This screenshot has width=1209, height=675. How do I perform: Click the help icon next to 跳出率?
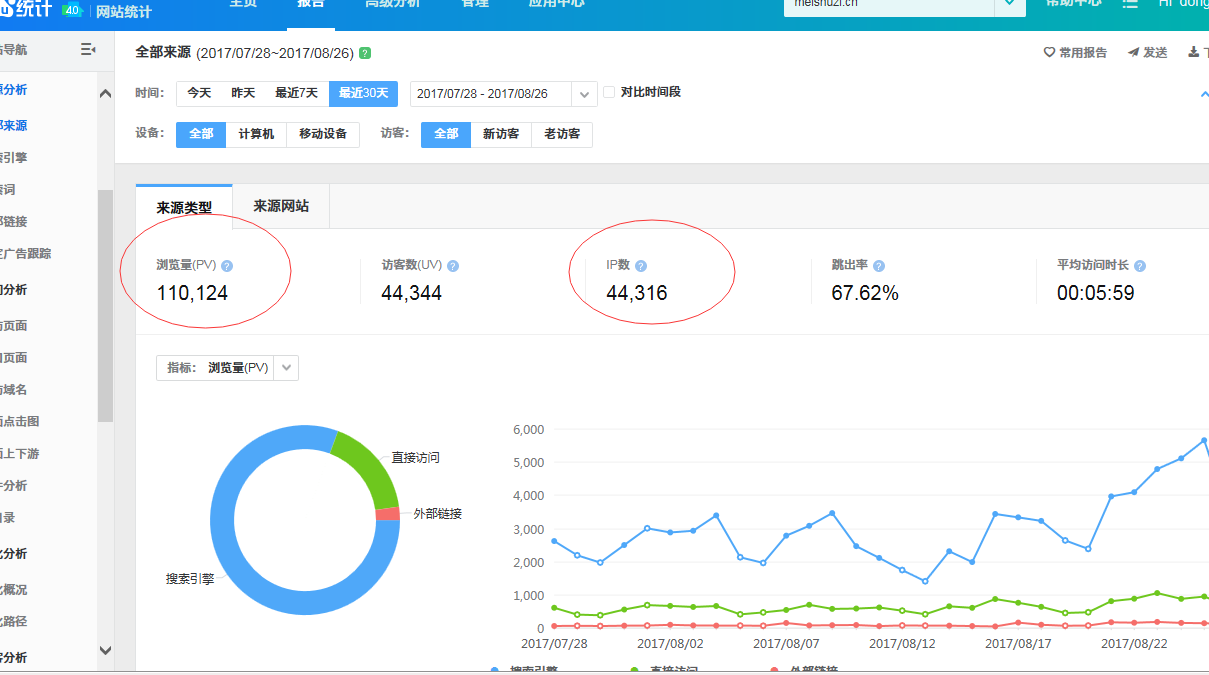[x=879, y=266]
